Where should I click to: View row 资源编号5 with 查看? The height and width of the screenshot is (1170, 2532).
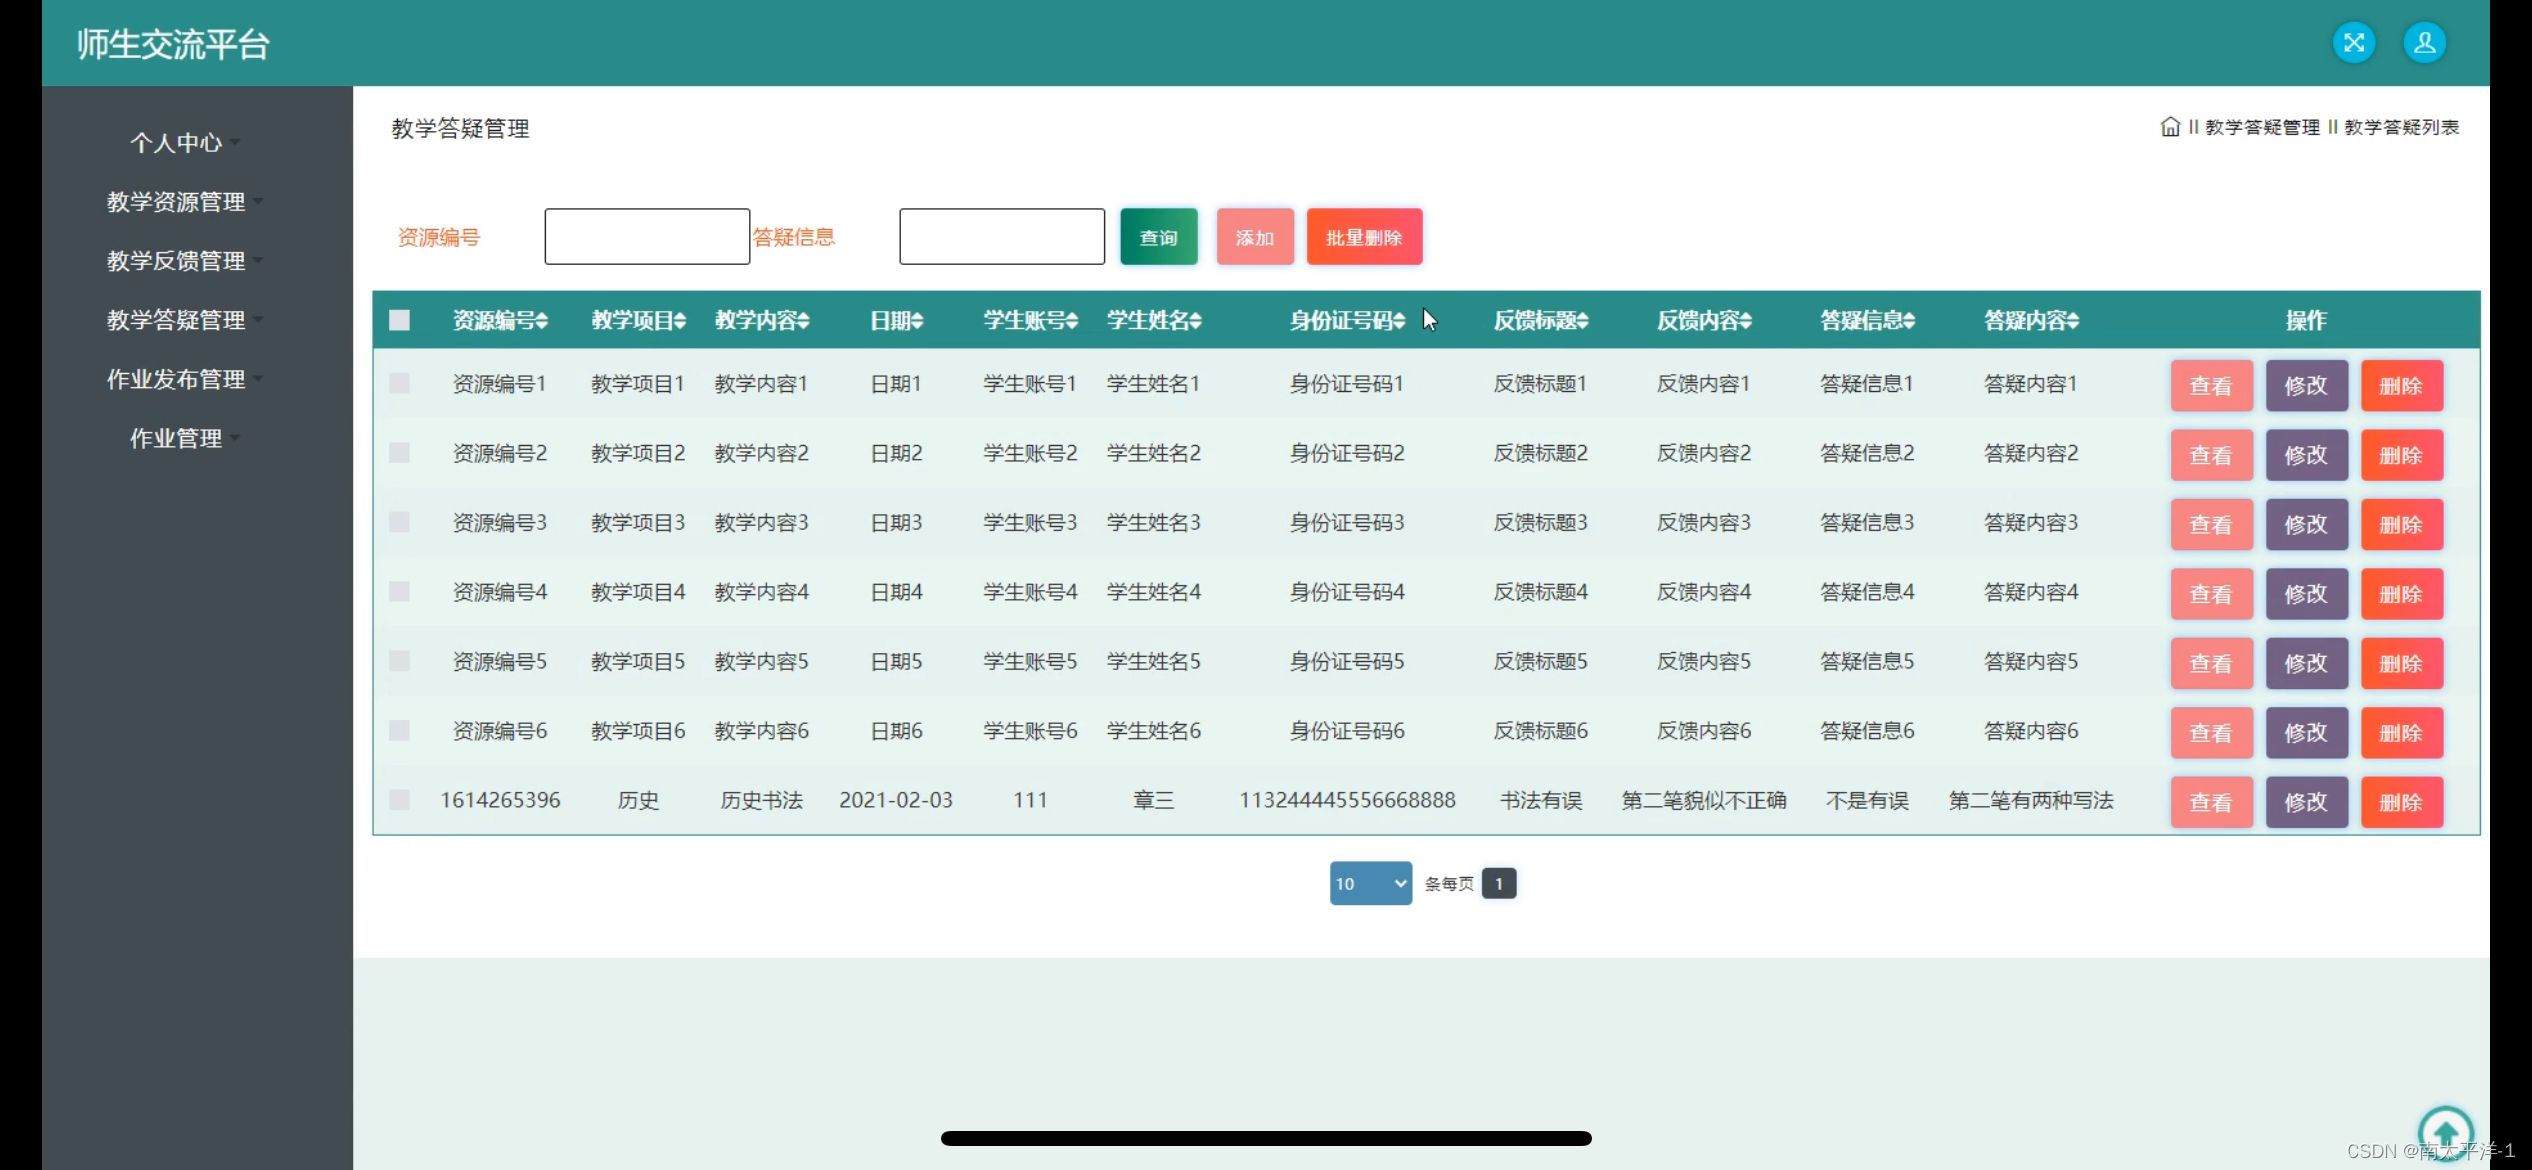(2211, 663)
